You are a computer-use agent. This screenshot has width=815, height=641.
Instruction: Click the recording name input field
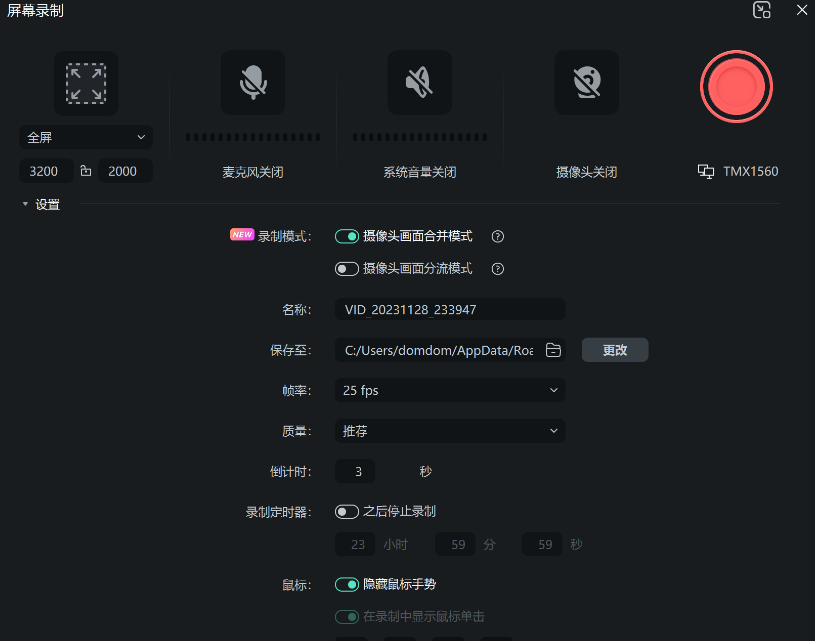click(449, 308)
